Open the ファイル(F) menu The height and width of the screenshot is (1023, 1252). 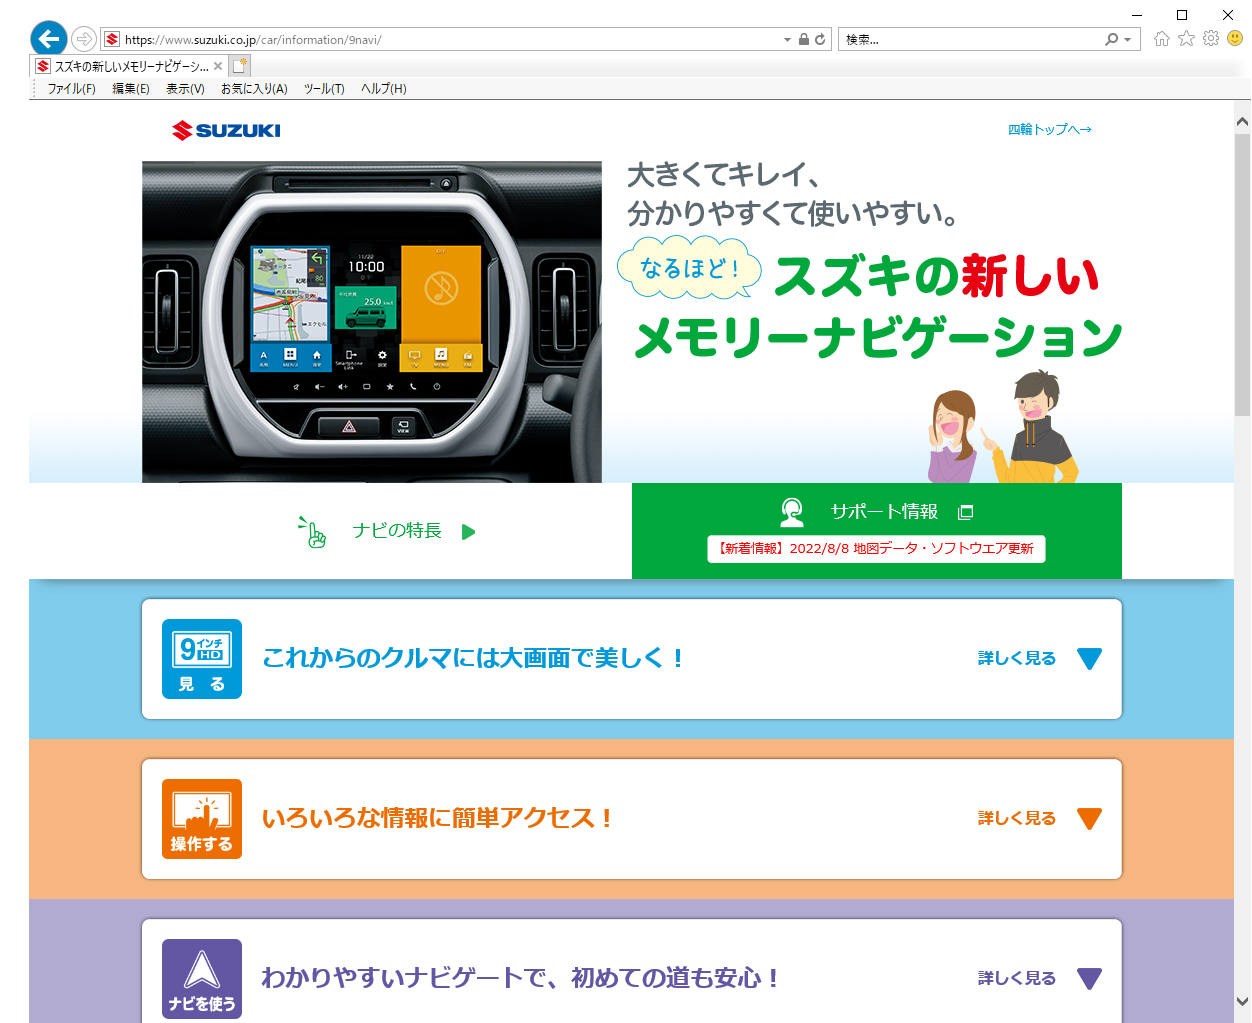pos(71,89)
